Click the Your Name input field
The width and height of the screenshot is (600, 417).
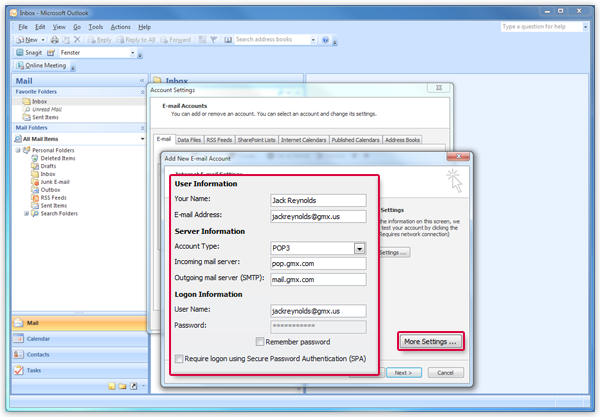tap(318, 200)
